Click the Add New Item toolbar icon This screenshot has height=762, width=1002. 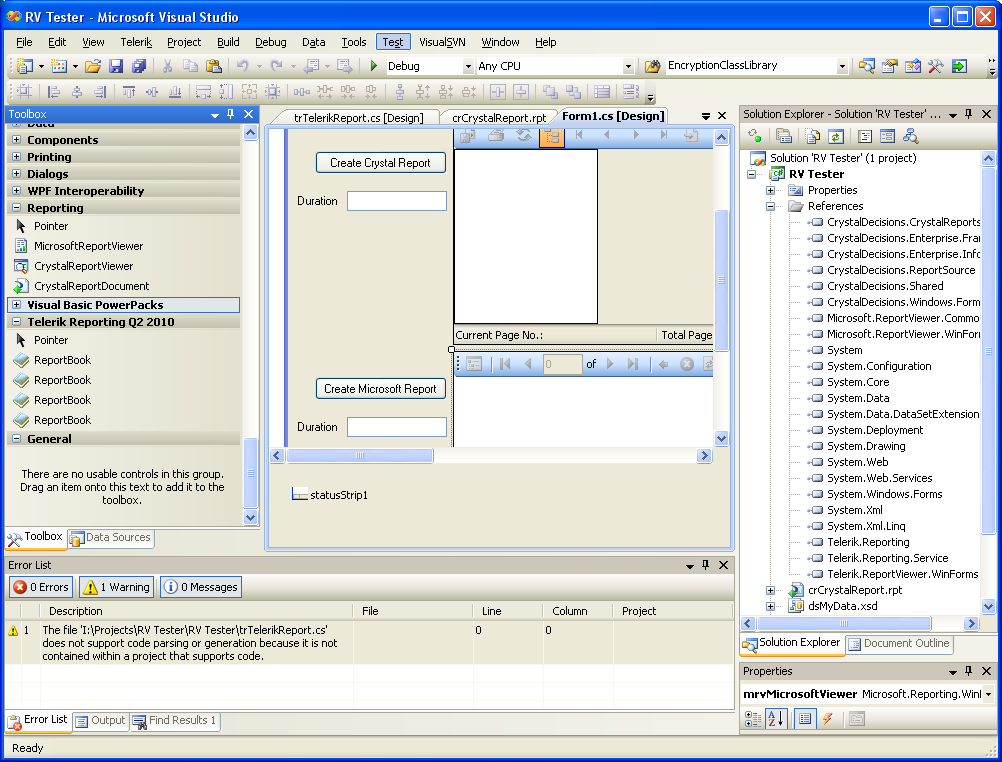click(x=59, y=66)
